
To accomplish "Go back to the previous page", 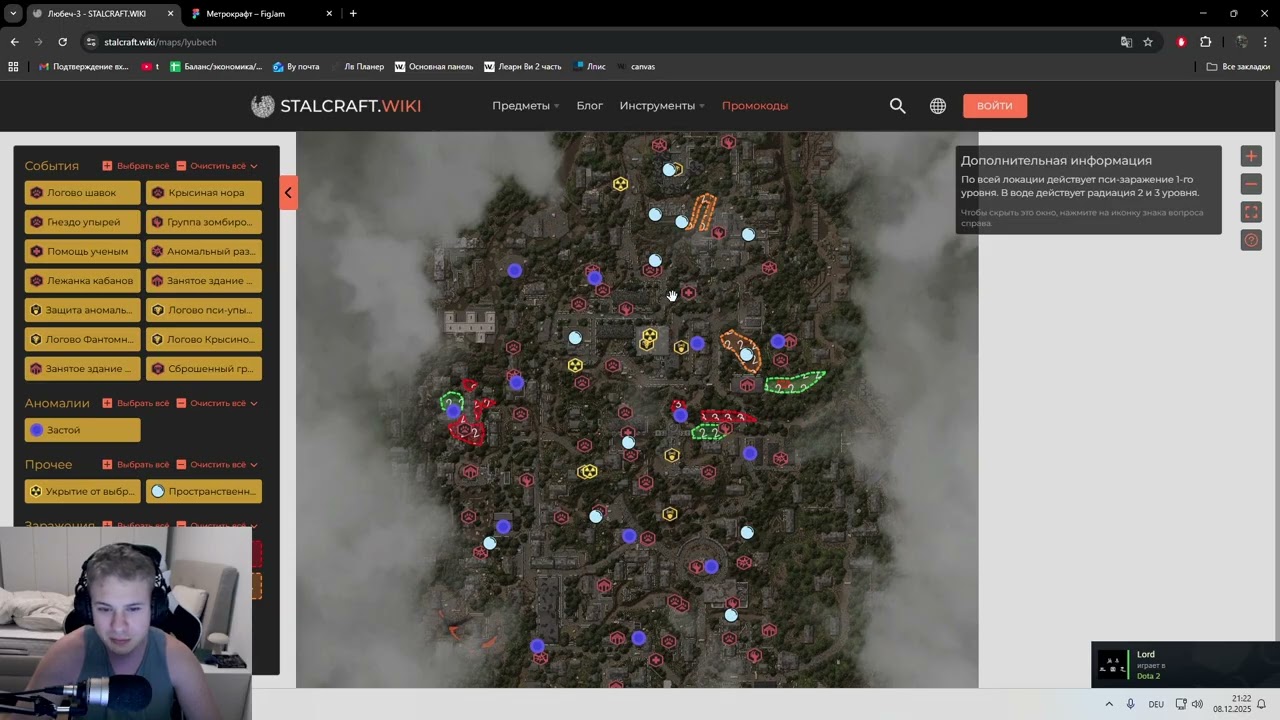I will 14,42.
